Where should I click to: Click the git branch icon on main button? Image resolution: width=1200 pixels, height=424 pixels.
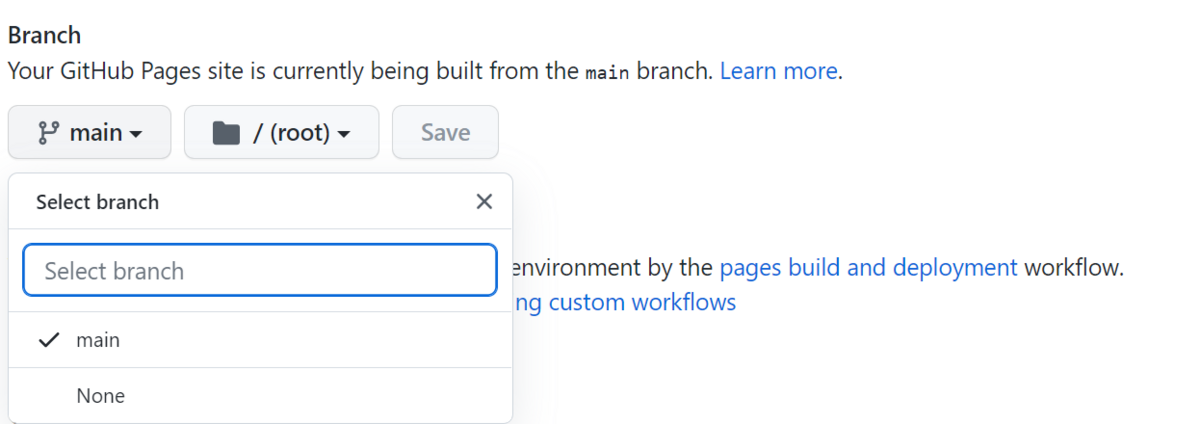(x=47, y=132)
